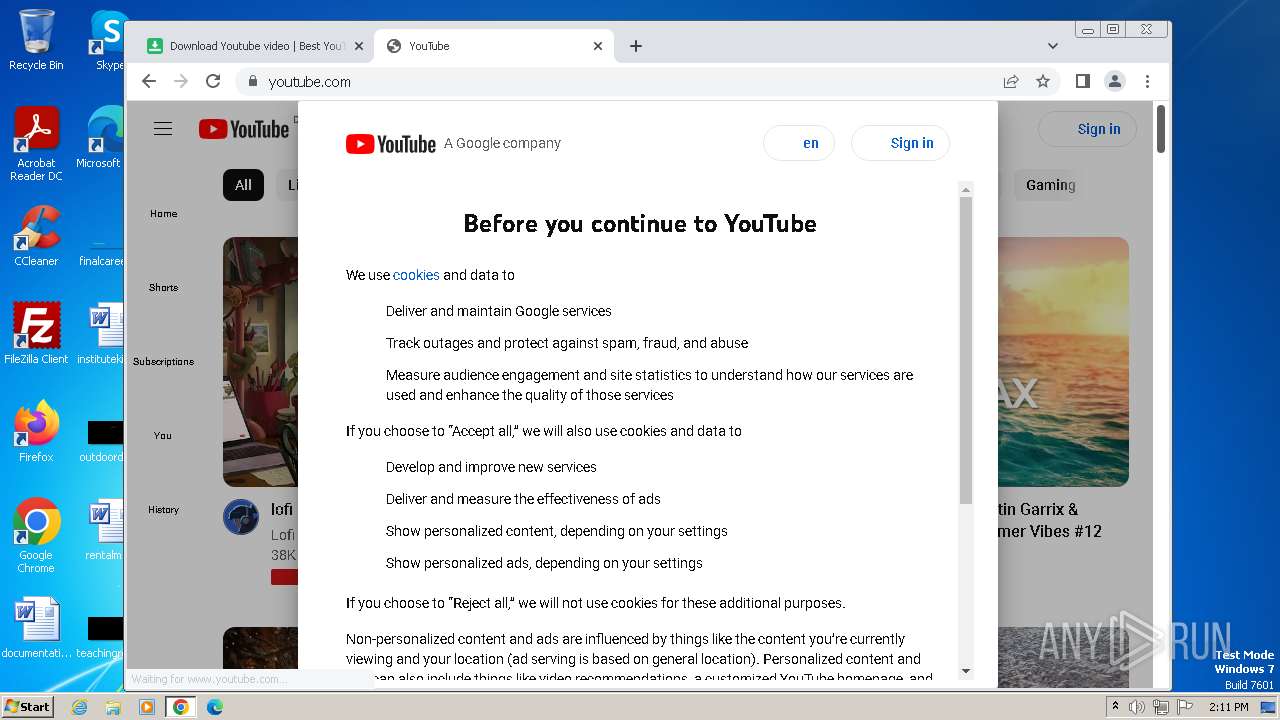Open Recycle Bin desktop icon
The height and width of the screenshot is (720, 1280).
pos(36,40)
